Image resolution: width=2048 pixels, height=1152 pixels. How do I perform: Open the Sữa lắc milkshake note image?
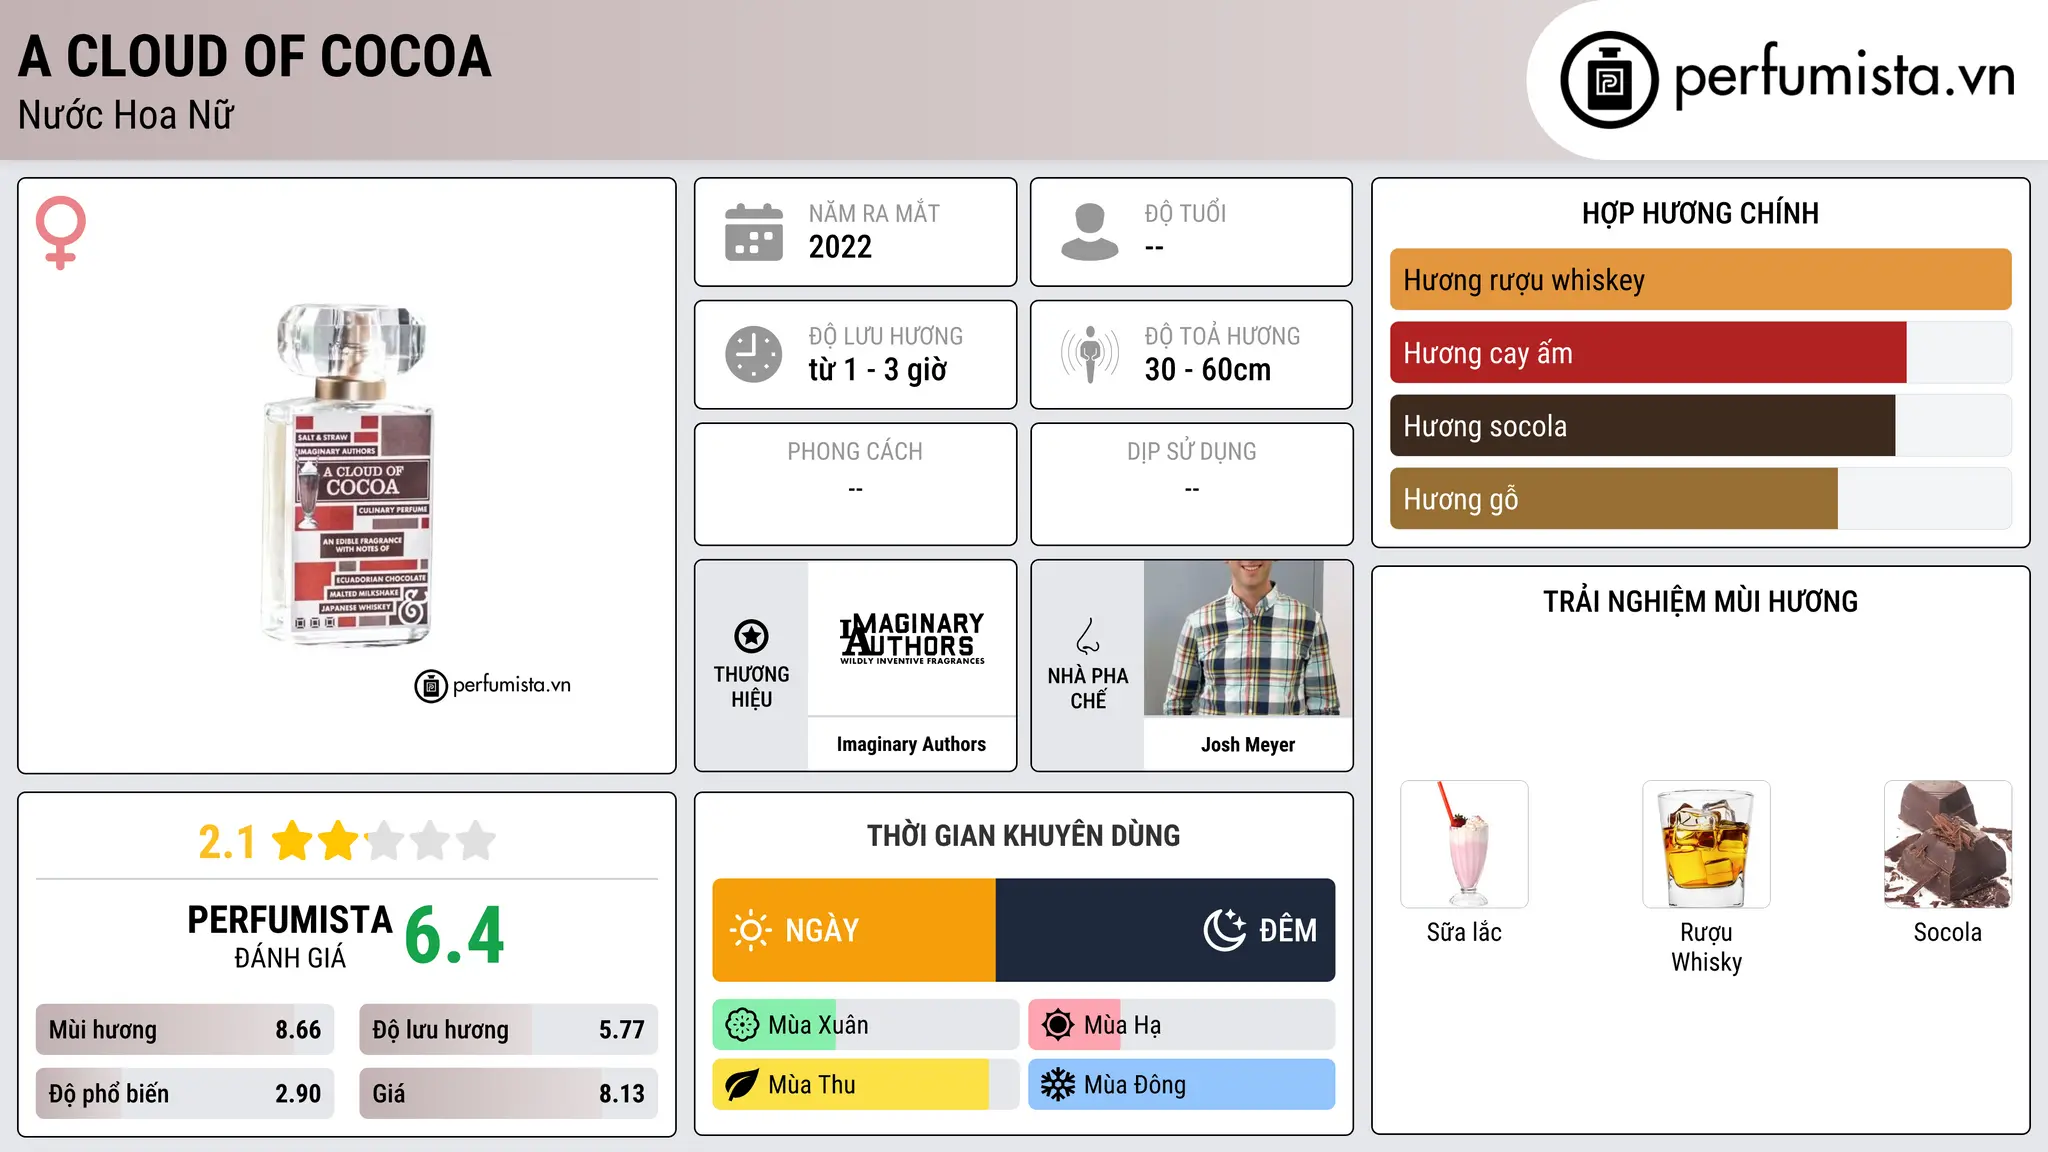click(1464, 844)
